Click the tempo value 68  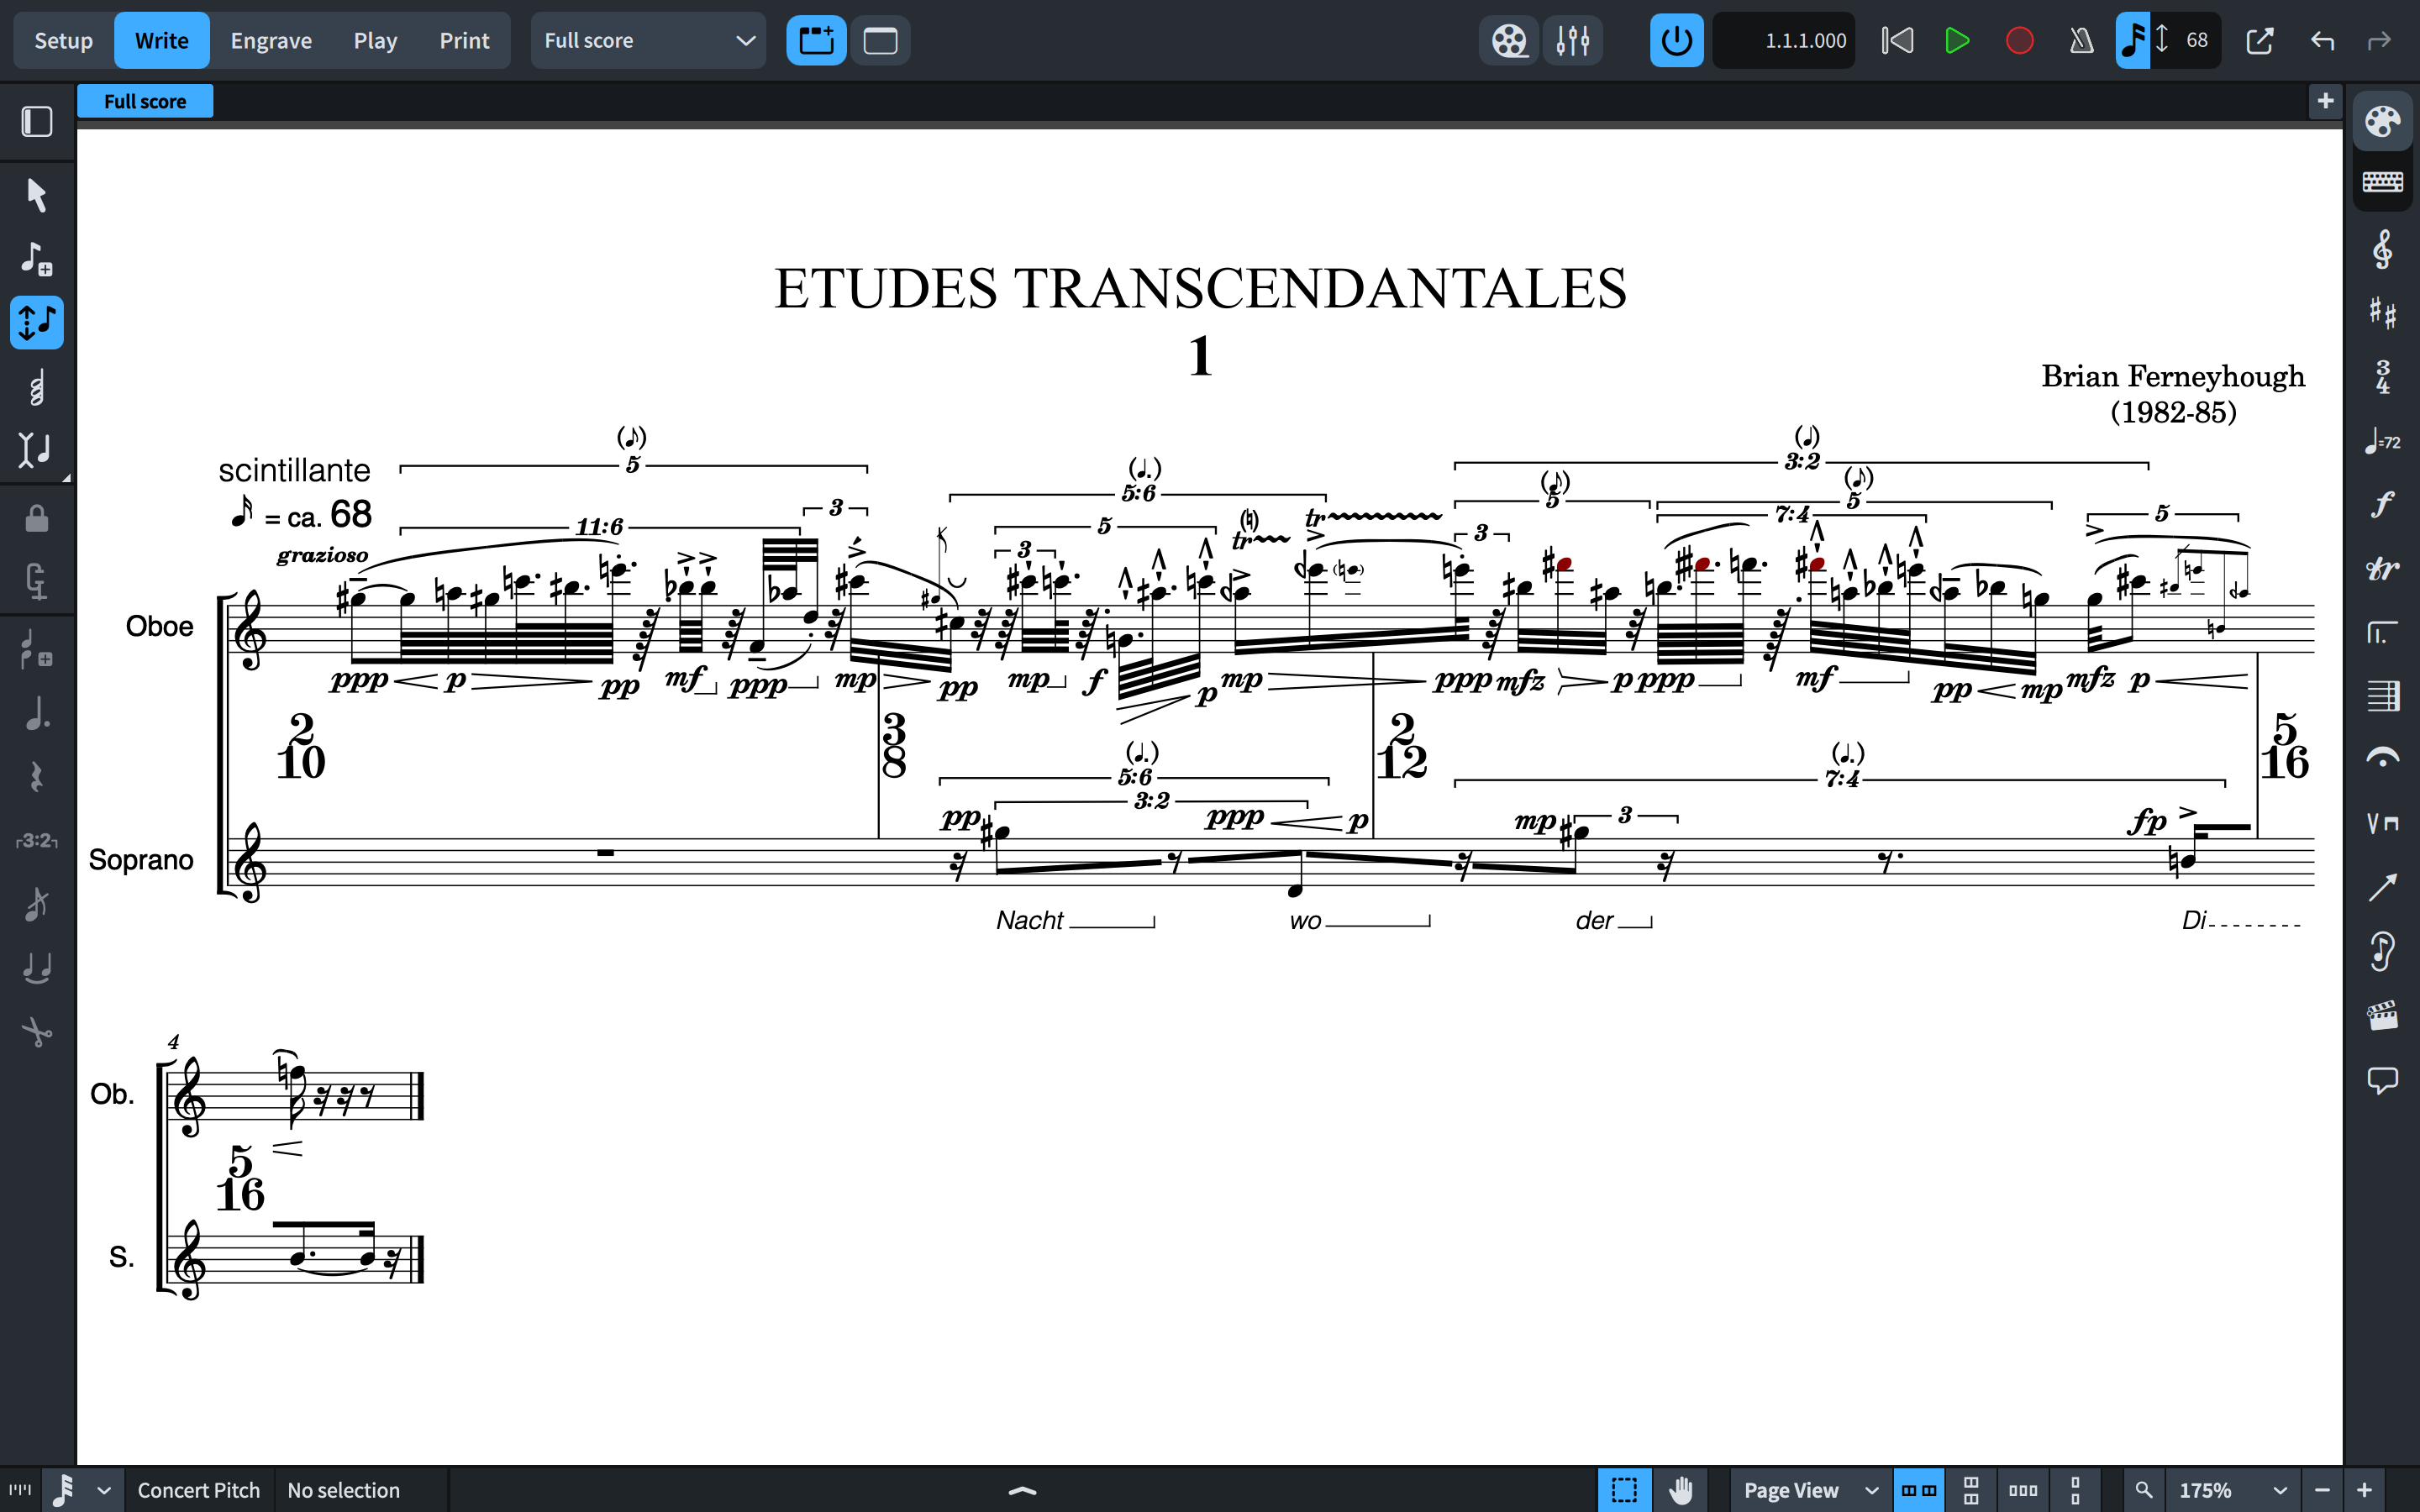pos(2196,41)
